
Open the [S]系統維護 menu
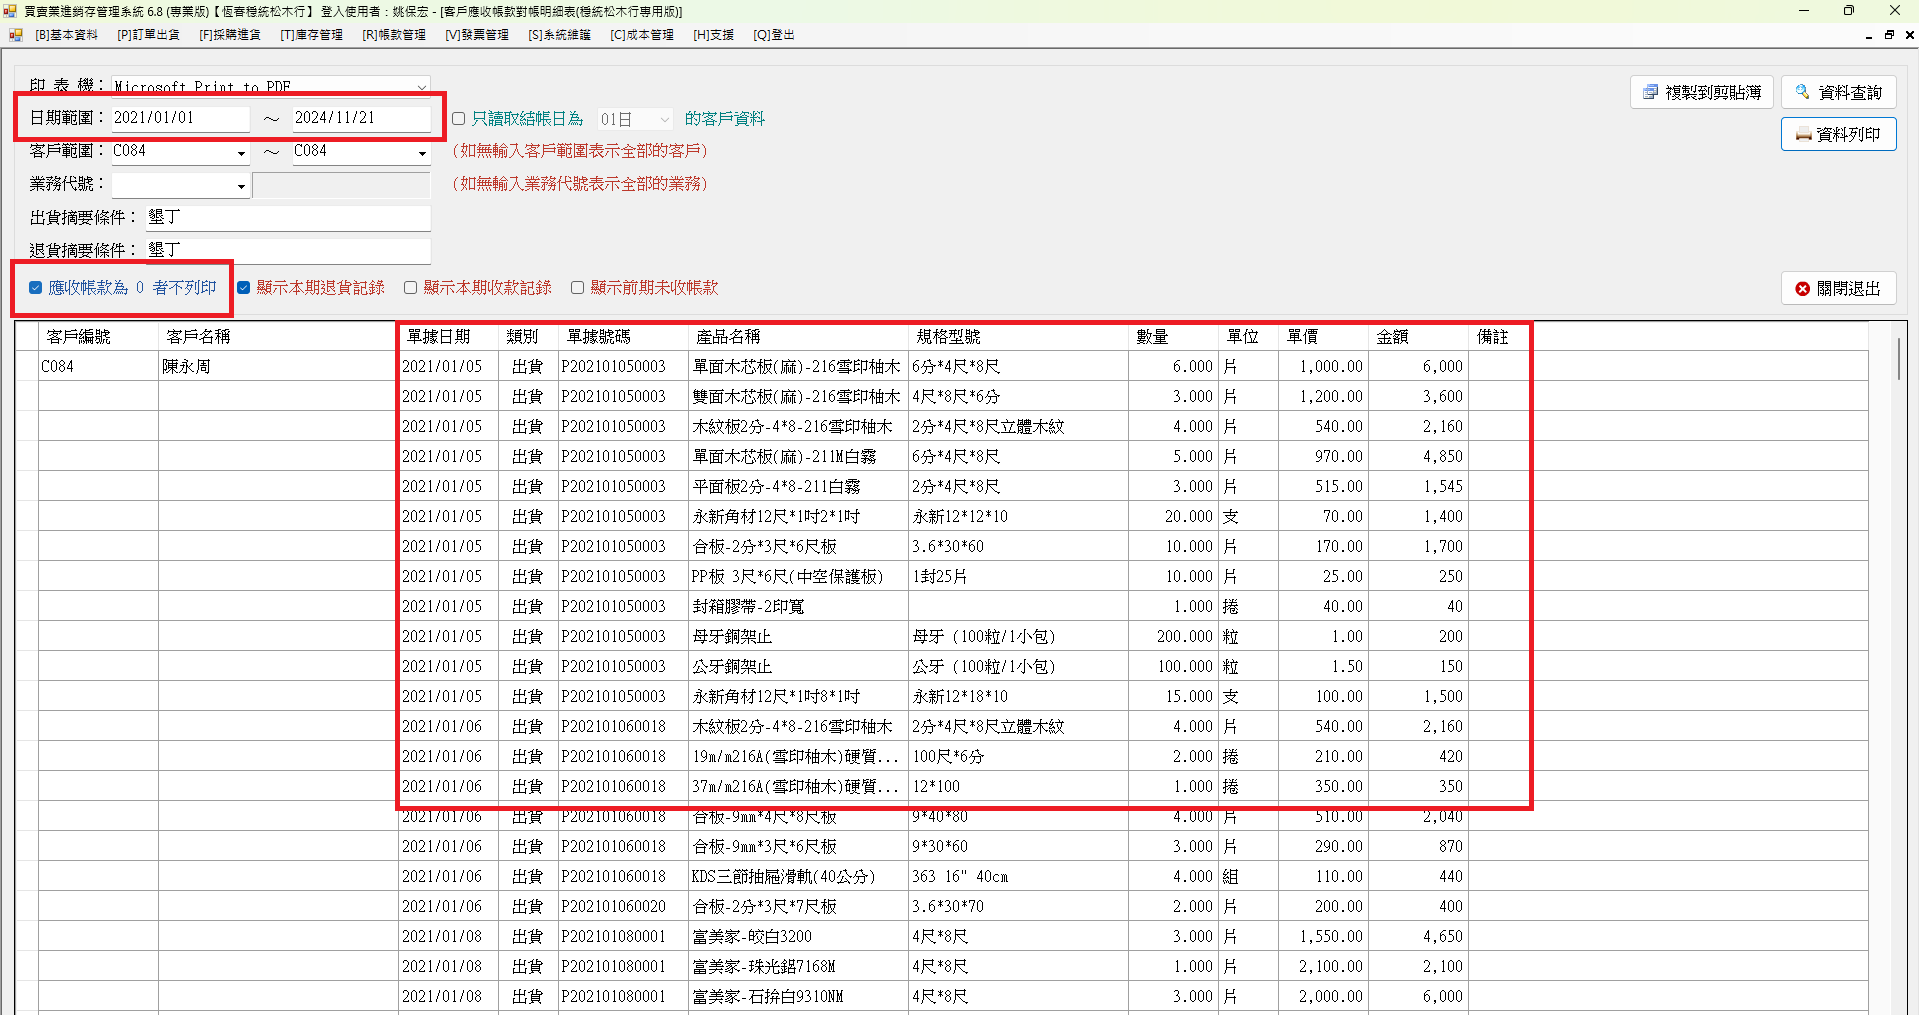(559, 35)
